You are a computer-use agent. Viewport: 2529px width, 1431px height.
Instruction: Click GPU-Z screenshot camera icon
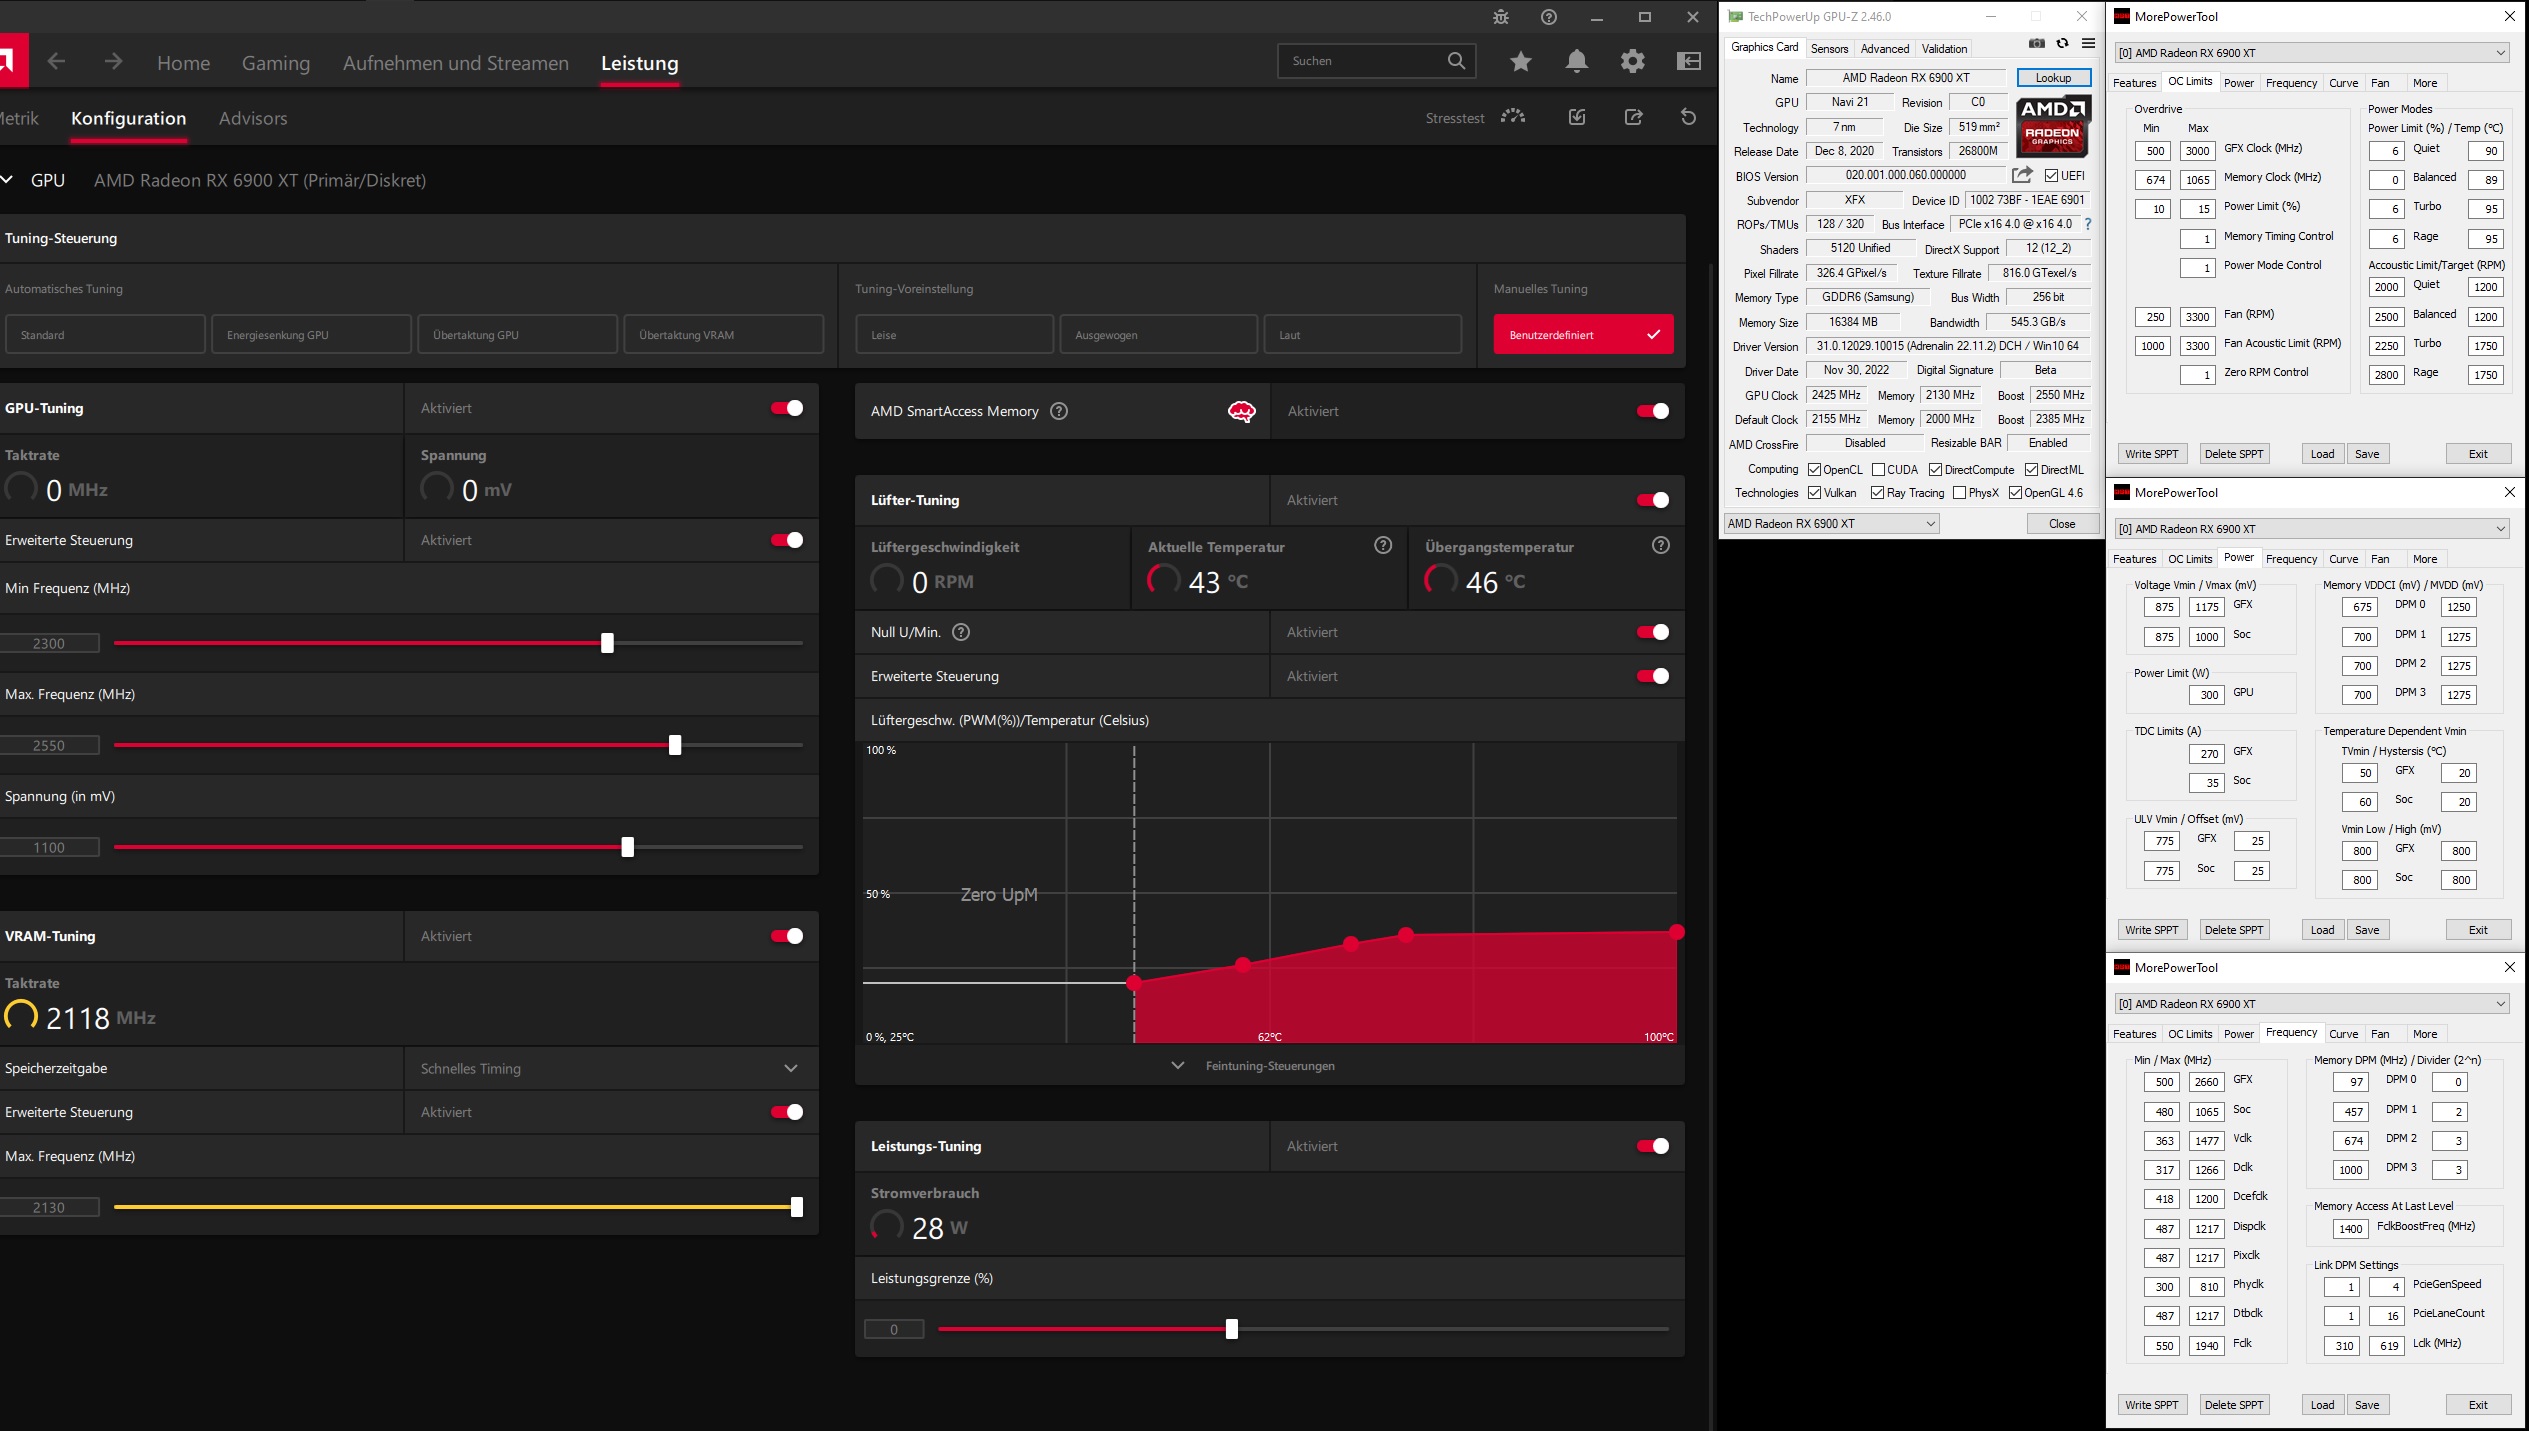tap(2036, 44)
